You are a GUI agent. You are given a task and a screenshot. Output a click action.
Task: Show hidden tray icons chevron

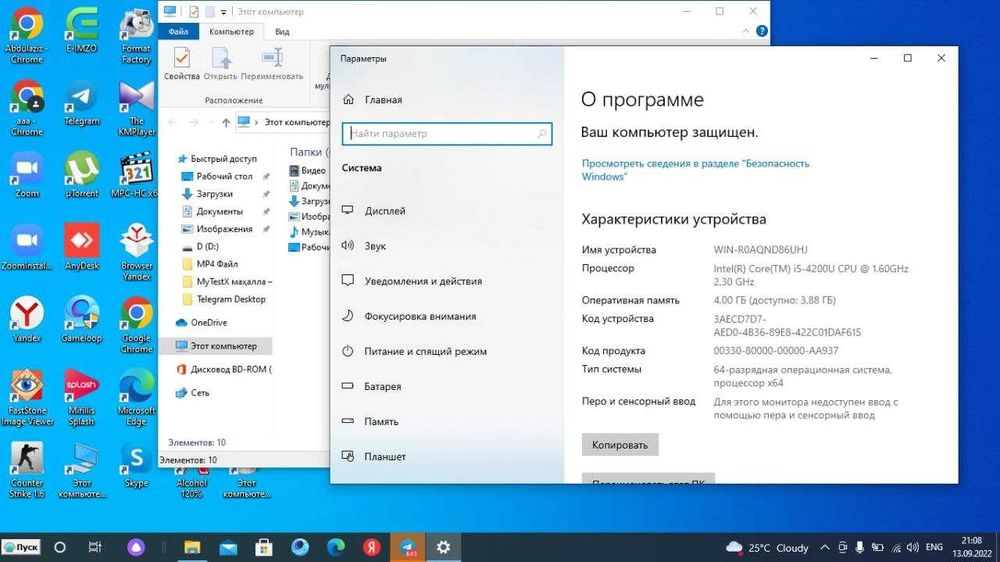825,547
